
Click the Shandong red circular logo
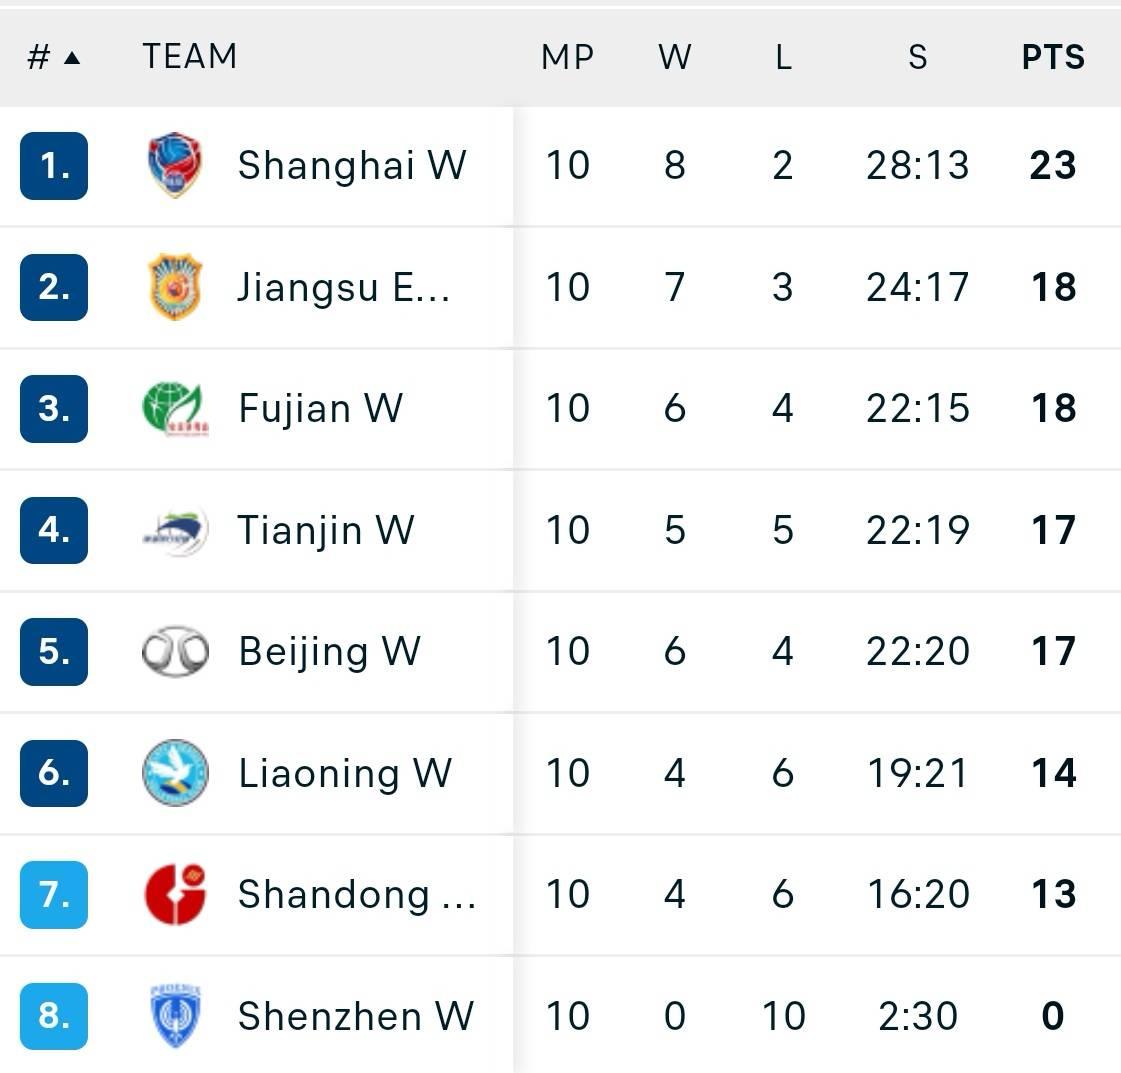click(x=175, y=894)
